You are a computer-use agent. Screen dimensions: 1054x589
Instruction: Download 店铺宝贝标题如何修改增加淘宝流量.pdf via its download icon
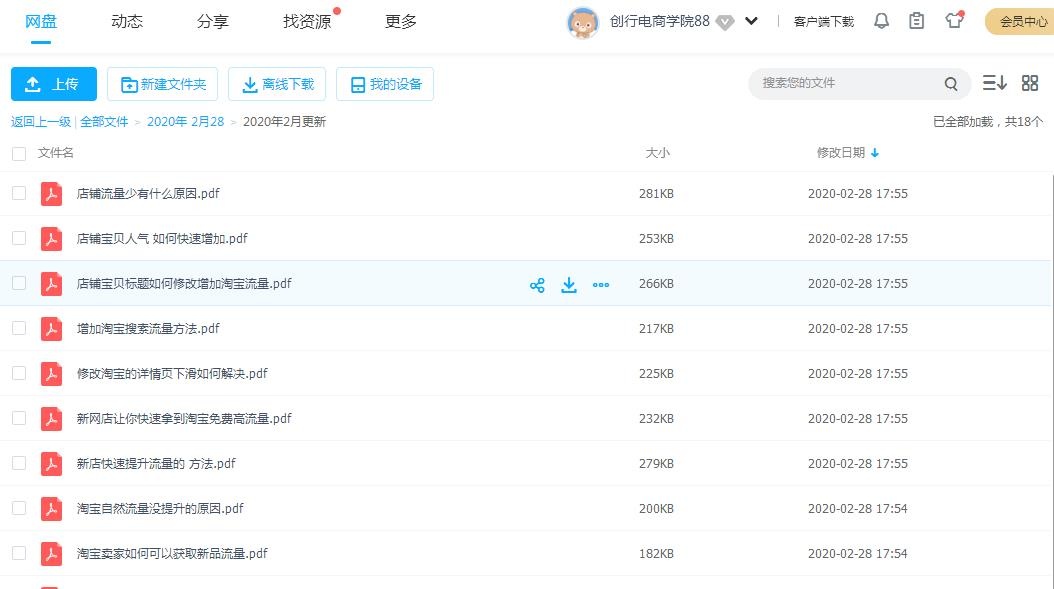tap(569, 284)
